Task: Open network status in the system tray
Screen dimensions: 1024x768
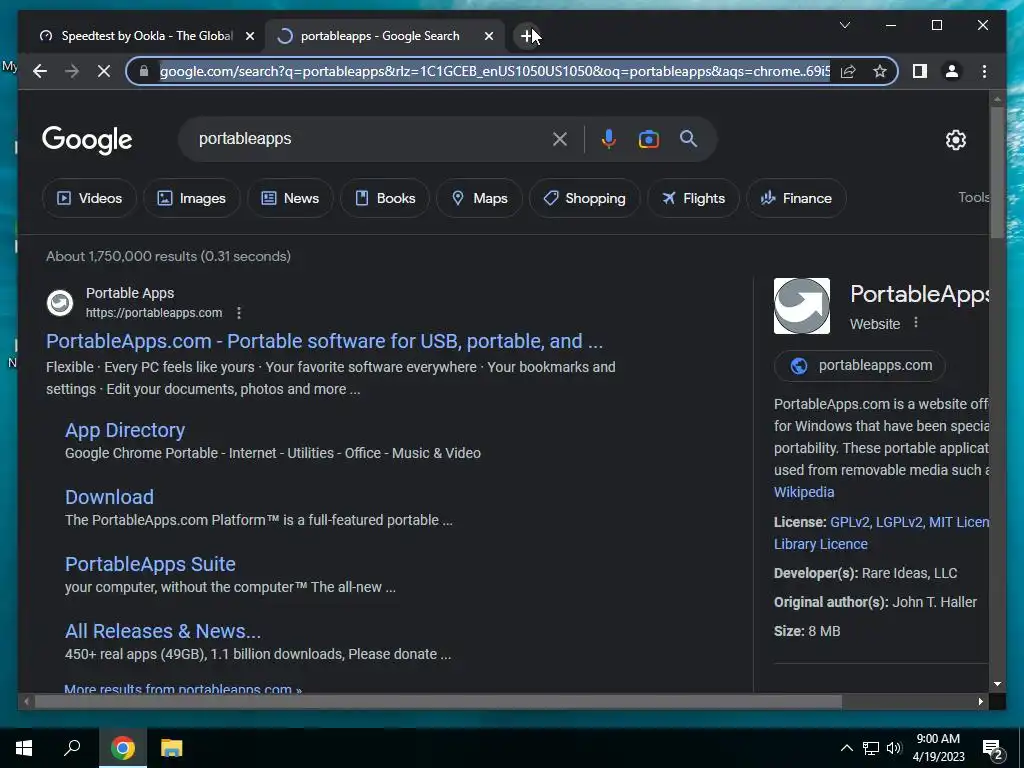Action: [x=871, y=748]
